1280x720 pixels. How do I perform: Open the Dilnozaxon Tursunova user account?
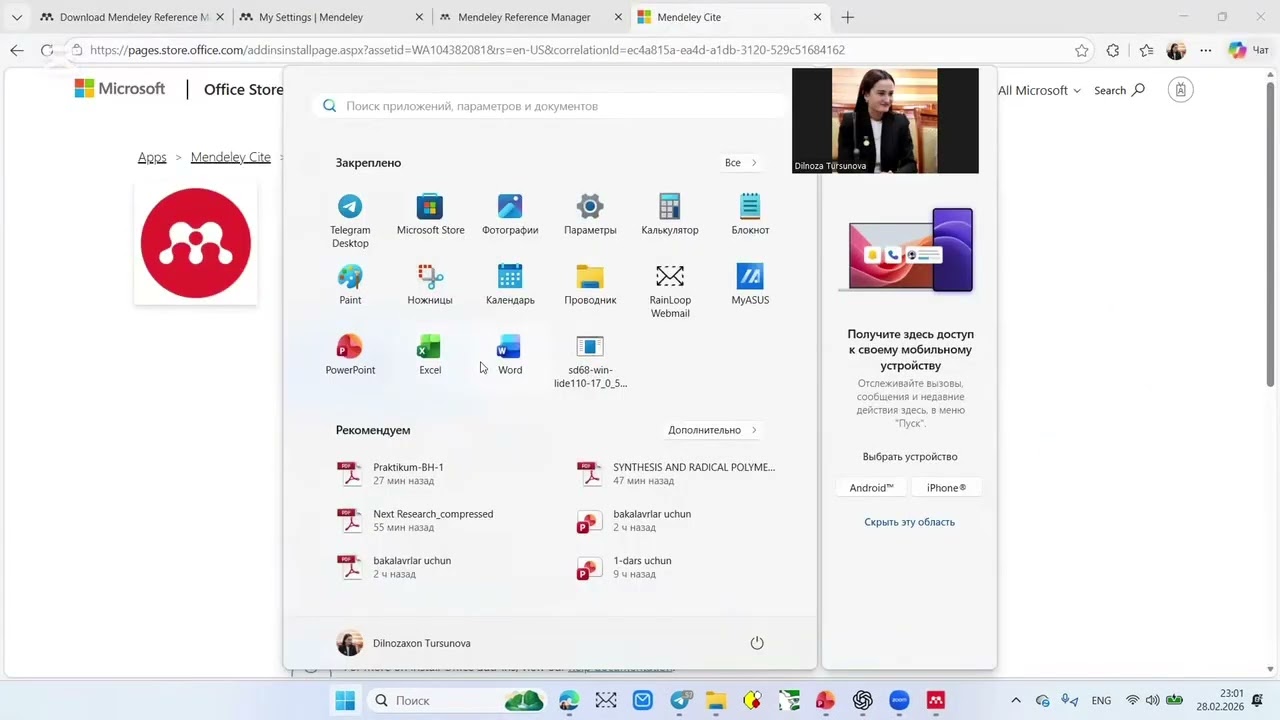(404, 643)
